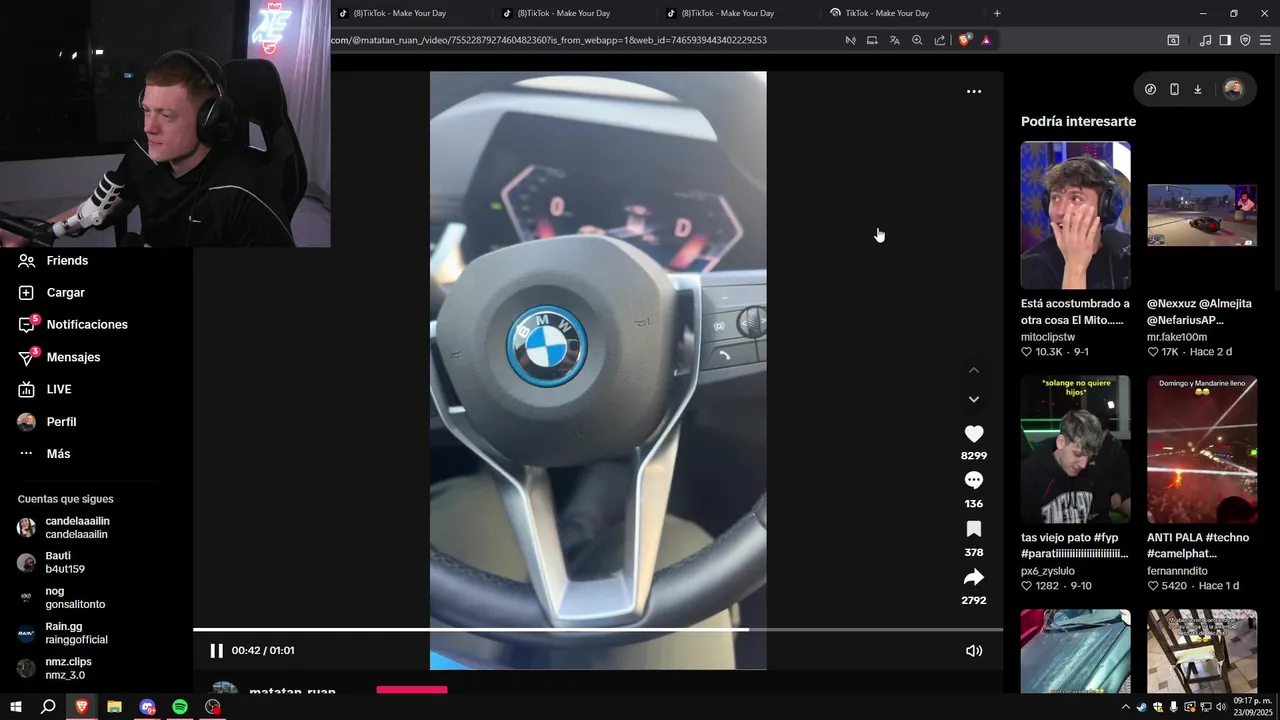
Task: Open comments via the speech bubble icon
Action: [974, 481]
